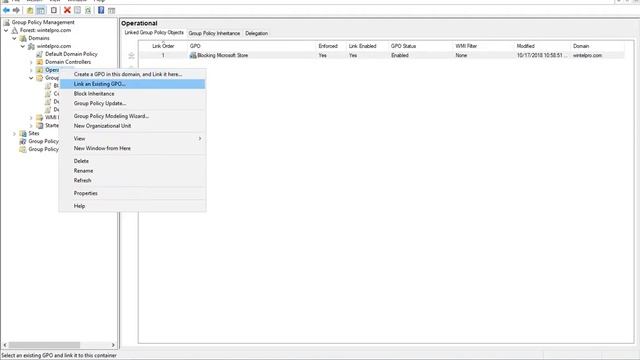Viewport: 640px width, 360px height.
Task: Sort by Link Enabled column header
Action: [368, 46]
